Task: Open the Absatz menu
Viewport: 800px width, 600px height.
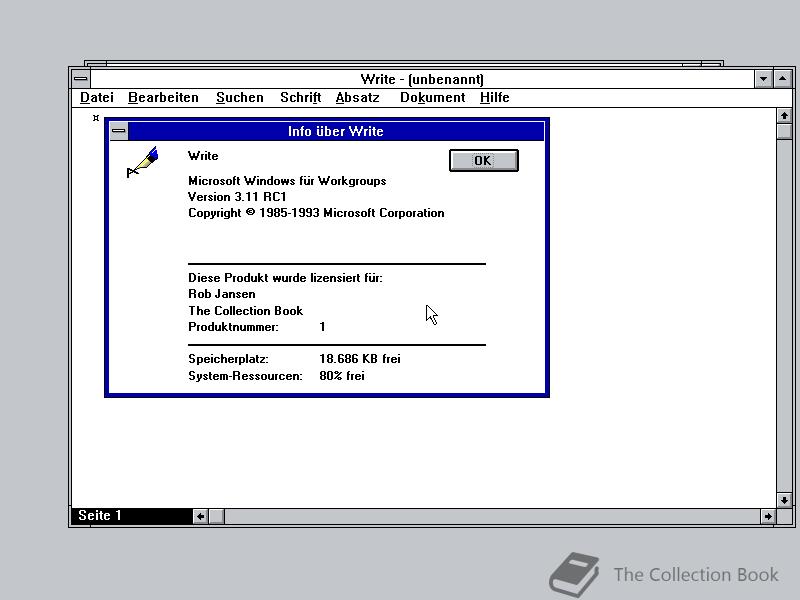Action: 357,97
